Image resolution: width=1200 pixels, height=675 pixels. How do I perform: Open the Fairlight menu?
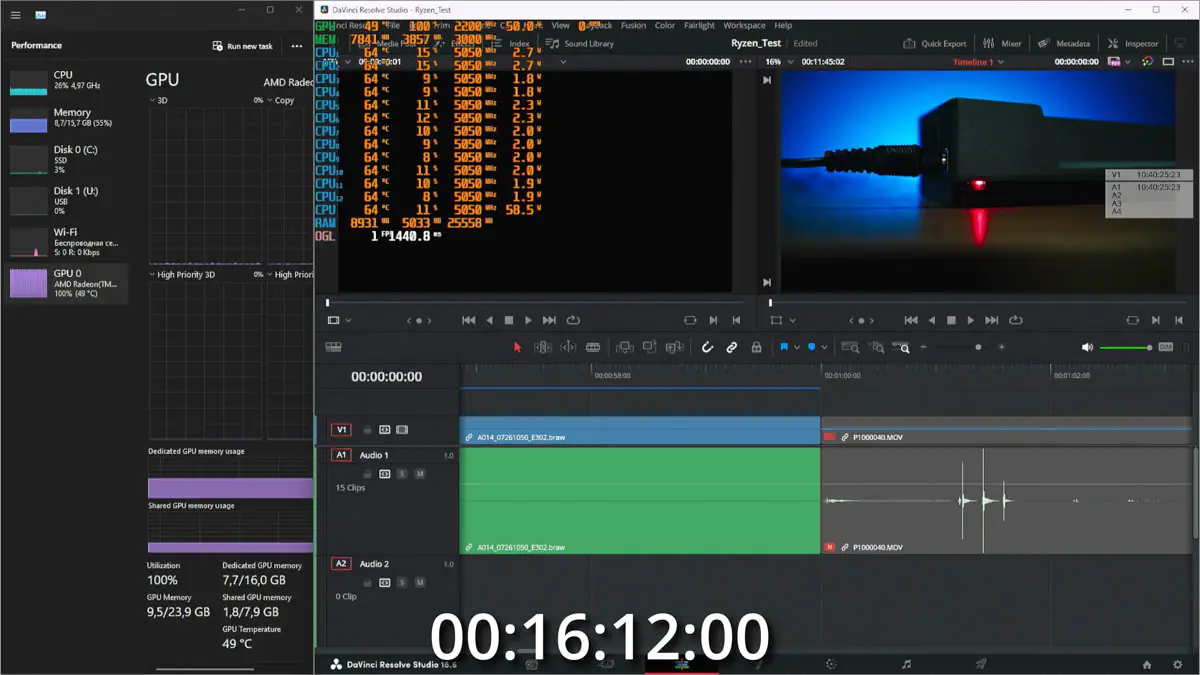(700, 25)
